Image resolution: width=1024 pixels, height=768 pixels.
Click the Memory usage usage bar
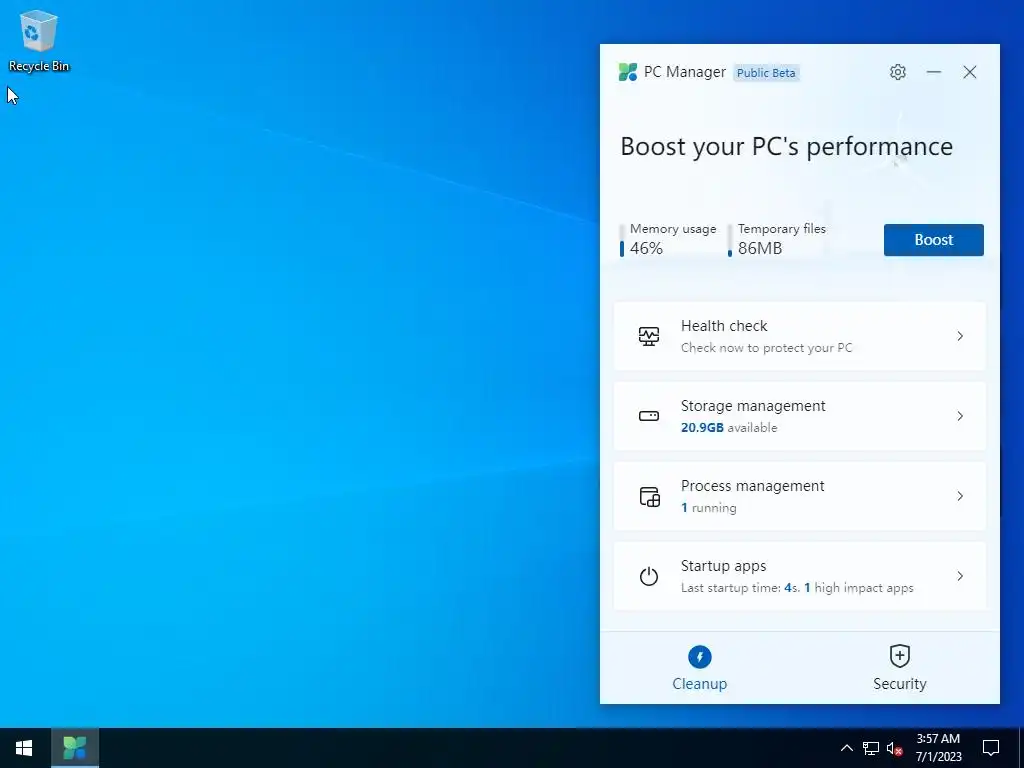coord(622,240)
